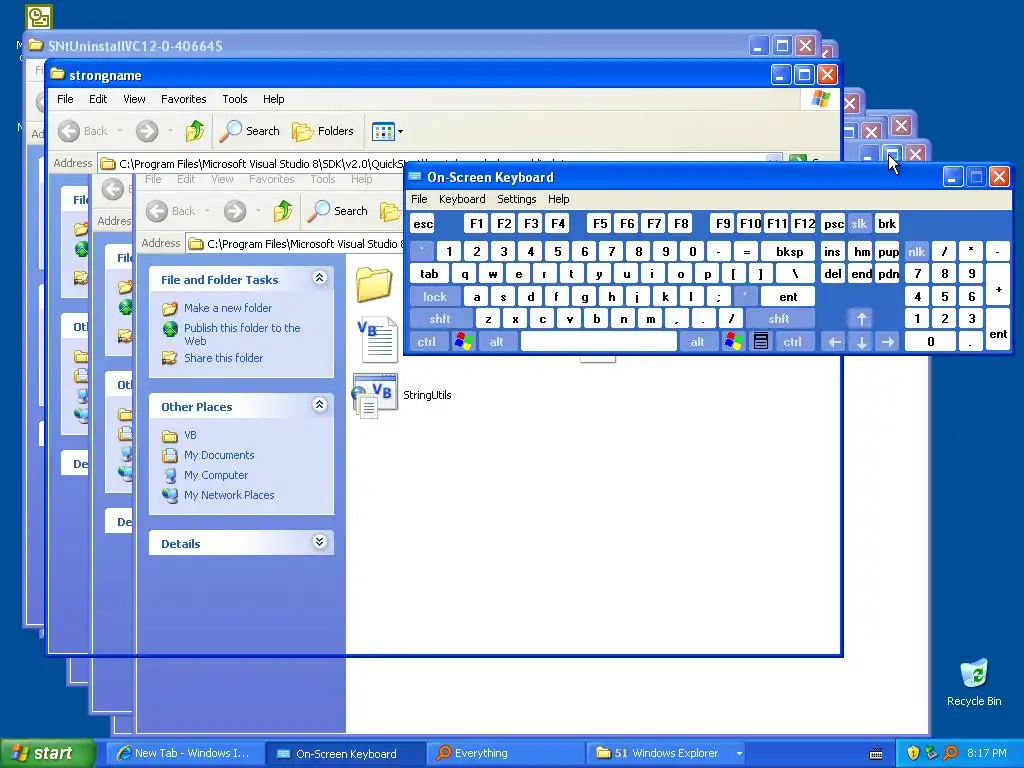
Task: Open Tools menu in strongname window
Action: (234, 99)
